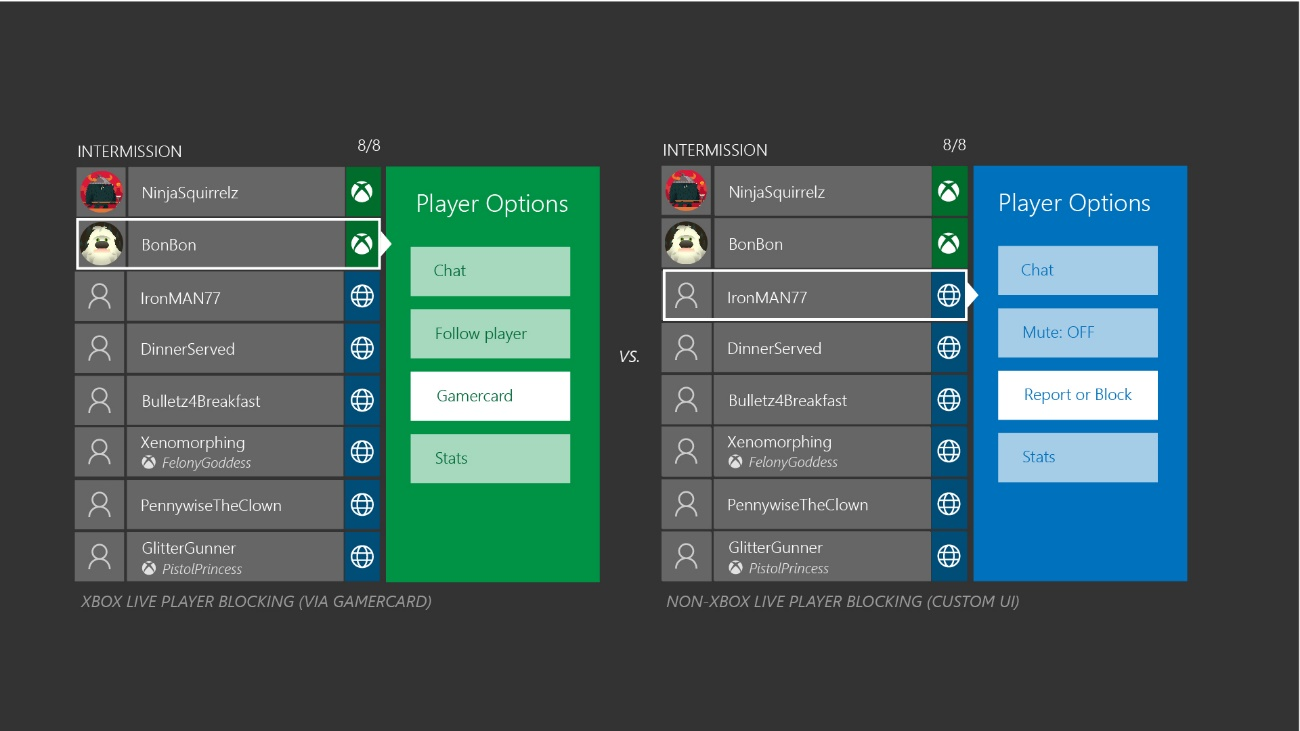1300x731 pixels.
Task: Select Bulletz4Breakfast name in right player list
Action: click(x=788, y=400)
